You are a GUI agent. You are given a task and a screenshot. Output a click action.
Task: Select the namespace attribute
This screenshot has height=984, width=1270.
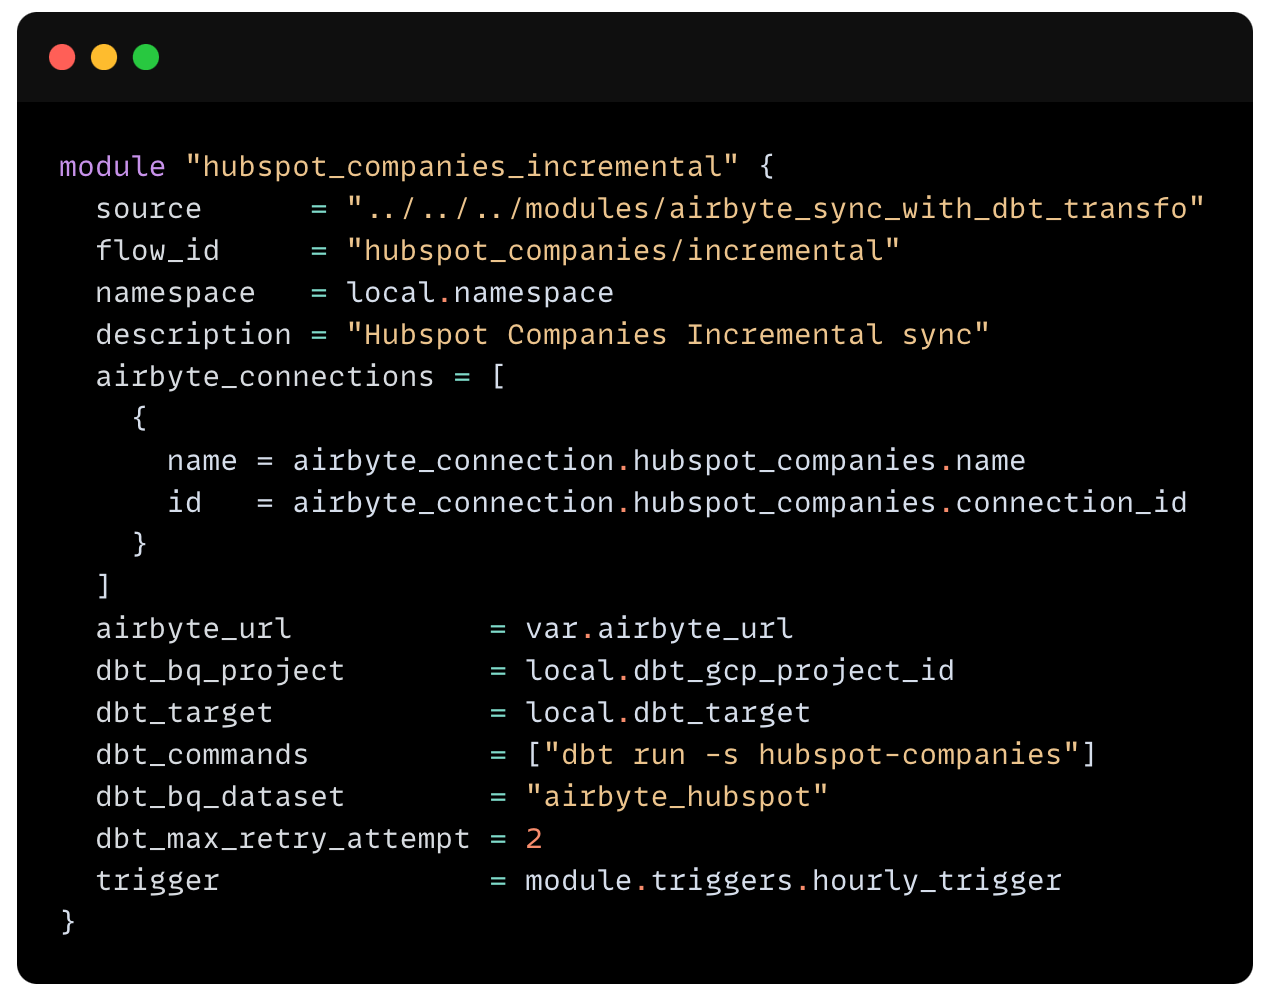tap(175, 292)
